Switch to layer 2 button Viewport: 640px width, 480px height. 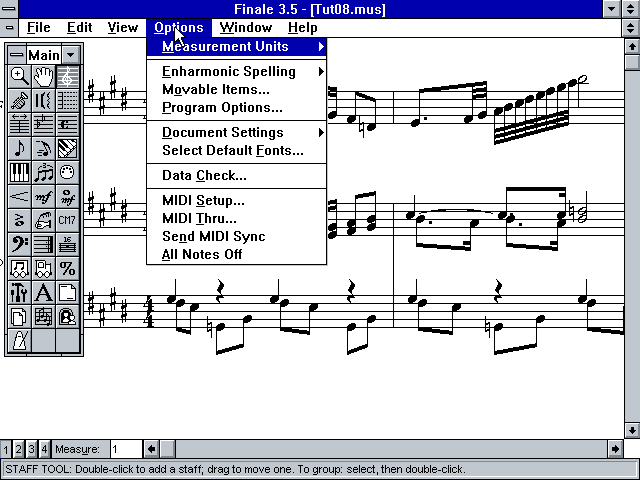click(x=18, y=449)
